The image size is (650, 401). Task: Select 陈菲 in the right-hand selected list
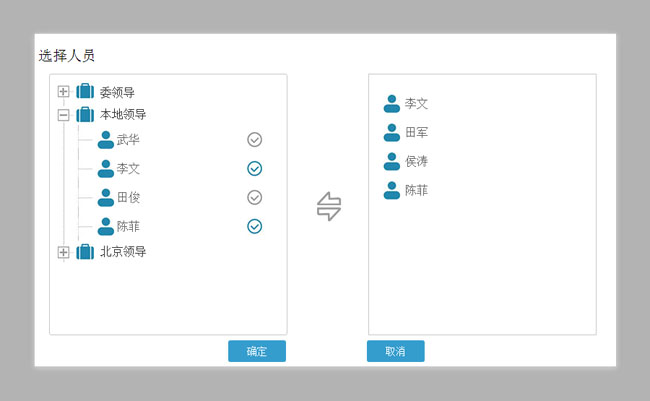tap(416, 190)
